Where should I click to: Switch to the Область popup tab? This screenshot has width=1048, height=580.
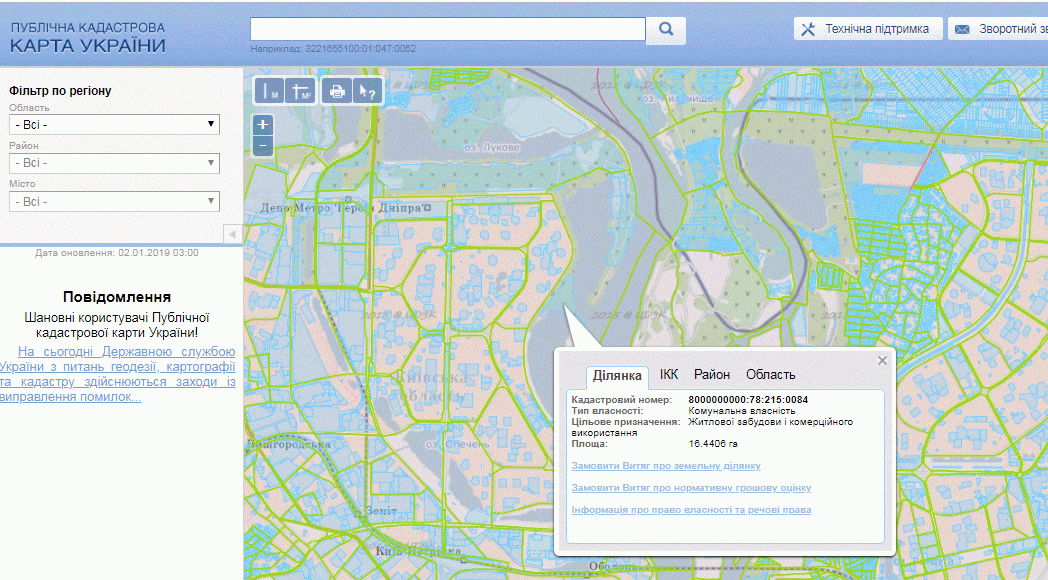[x=770, y=375]
